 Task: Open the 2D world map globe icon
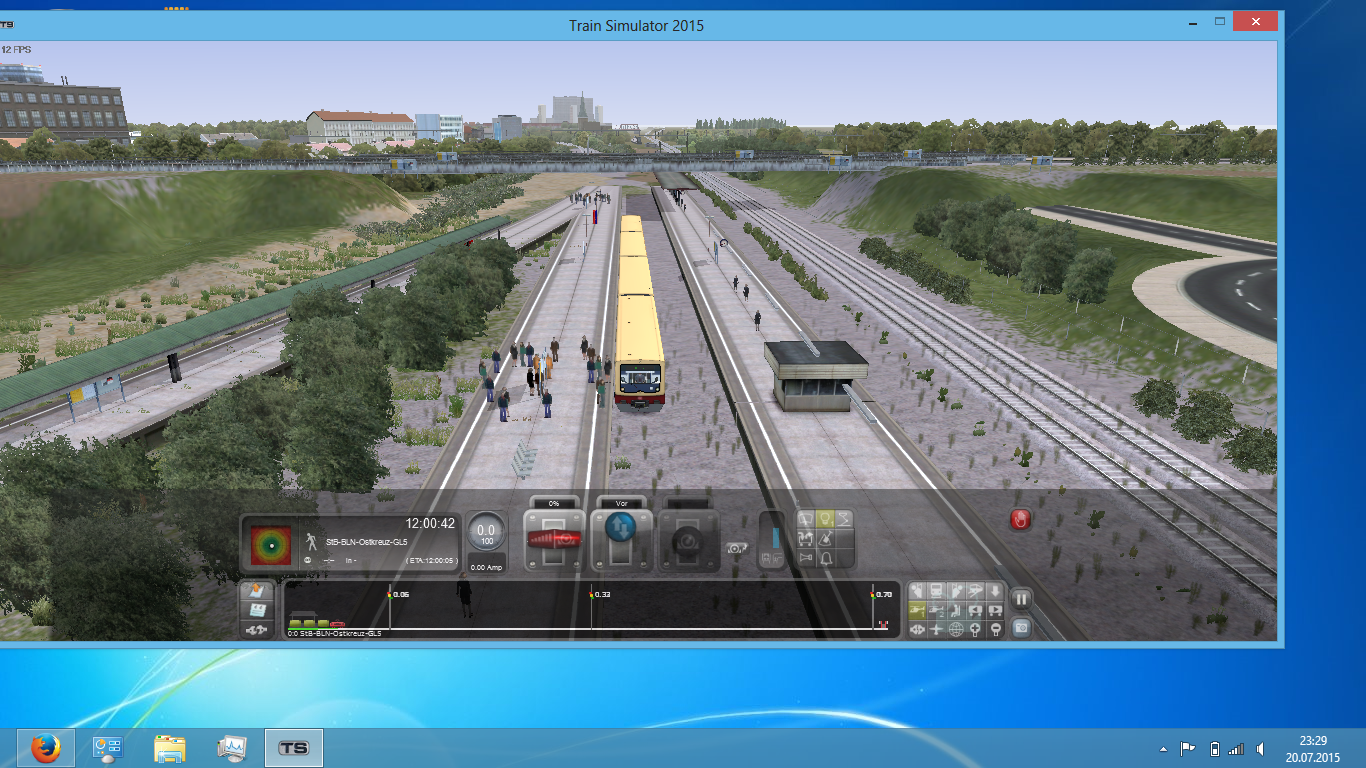pyautogui.click(x=956, y=629)
